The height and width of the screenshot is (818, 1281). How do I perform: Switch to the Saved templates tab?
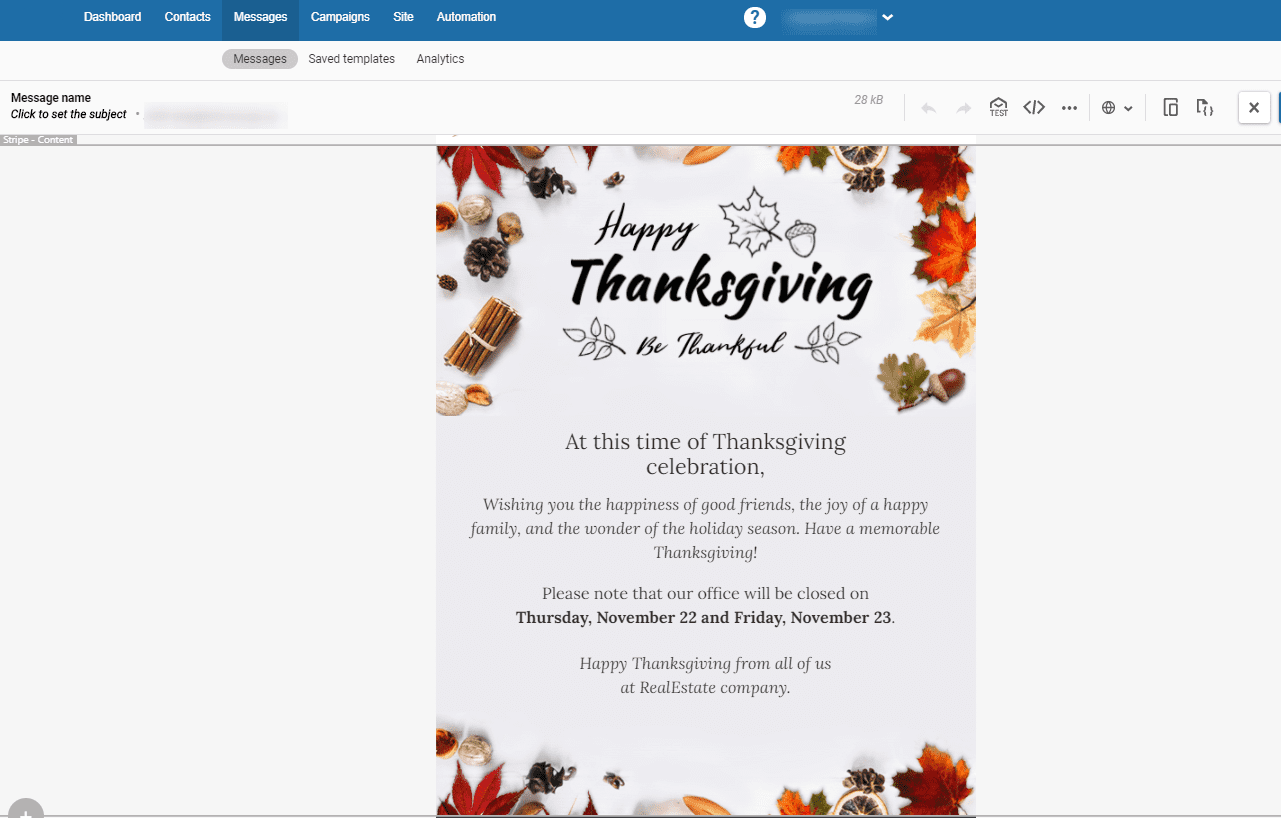pos(351,58)
